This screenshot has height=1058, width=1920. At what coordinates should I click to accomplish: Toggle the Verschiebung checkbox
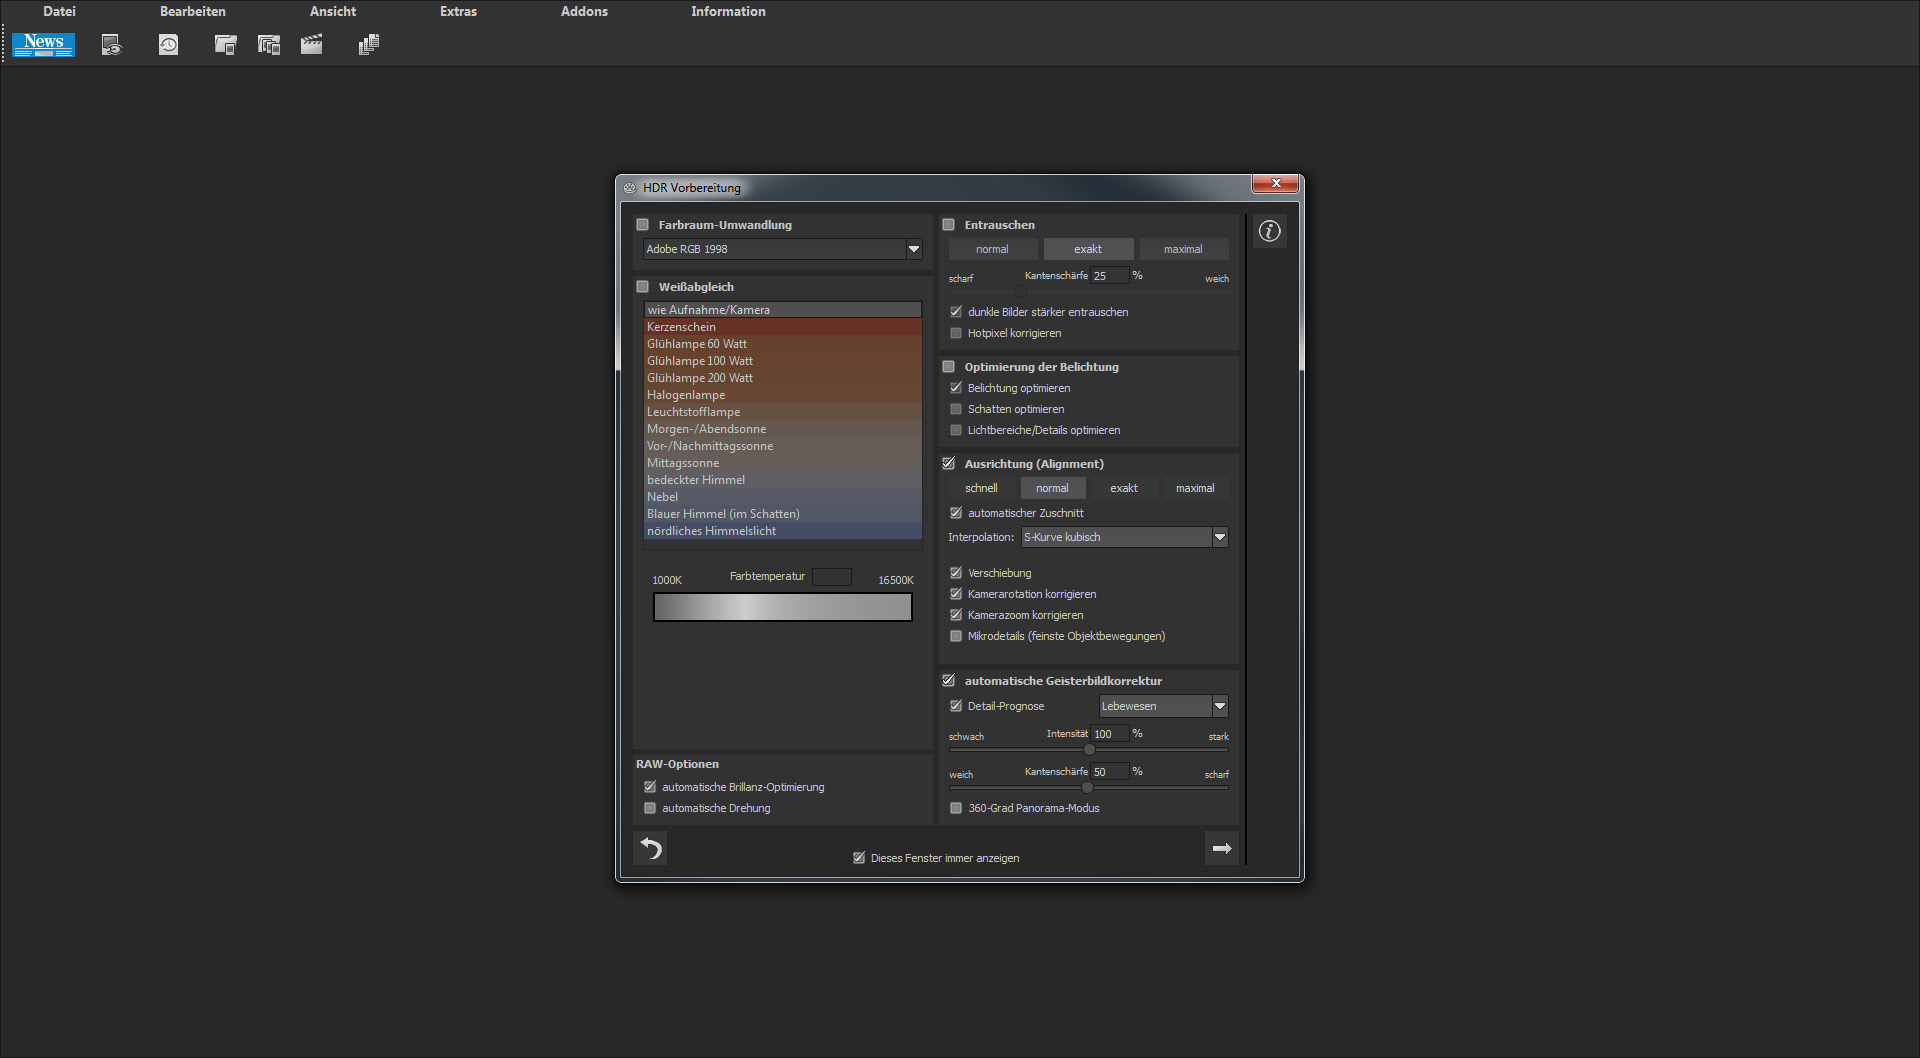(956, 573)
